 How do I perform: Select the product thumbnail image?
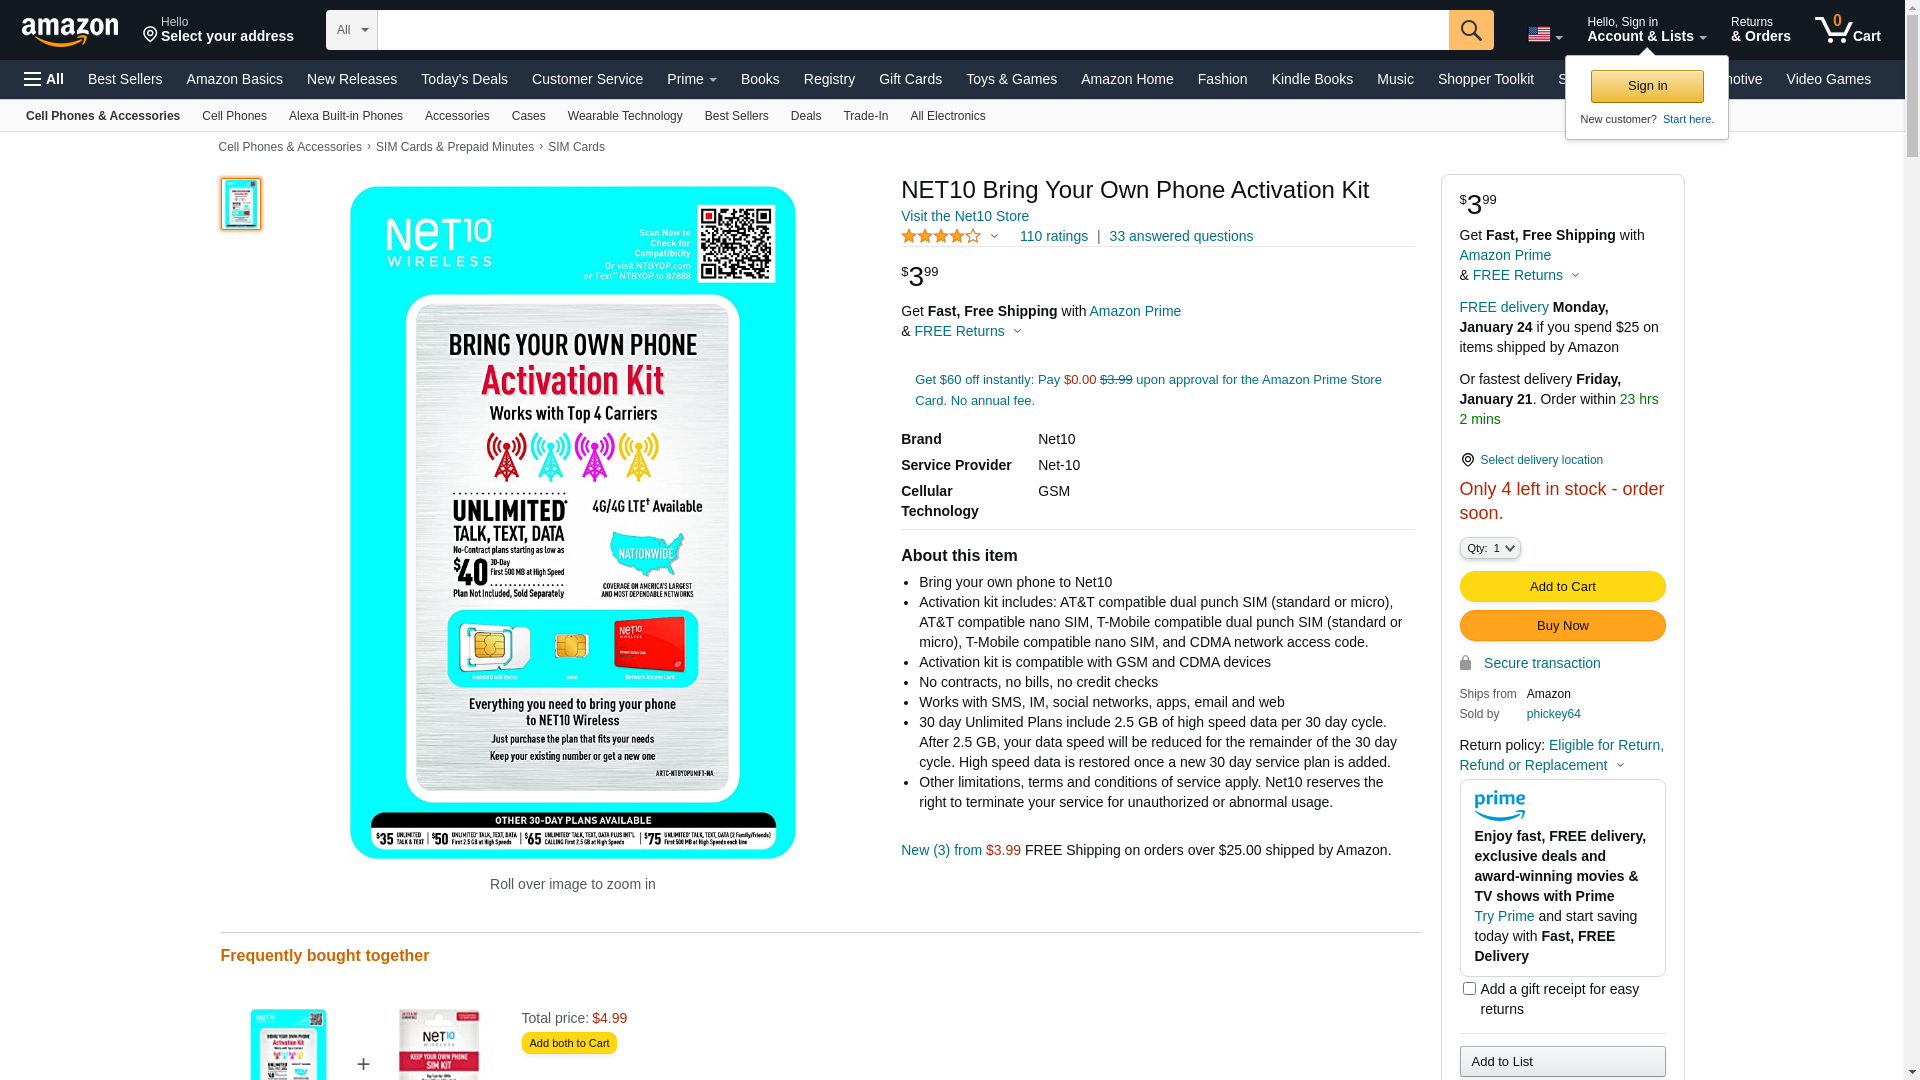click(241, 204)
